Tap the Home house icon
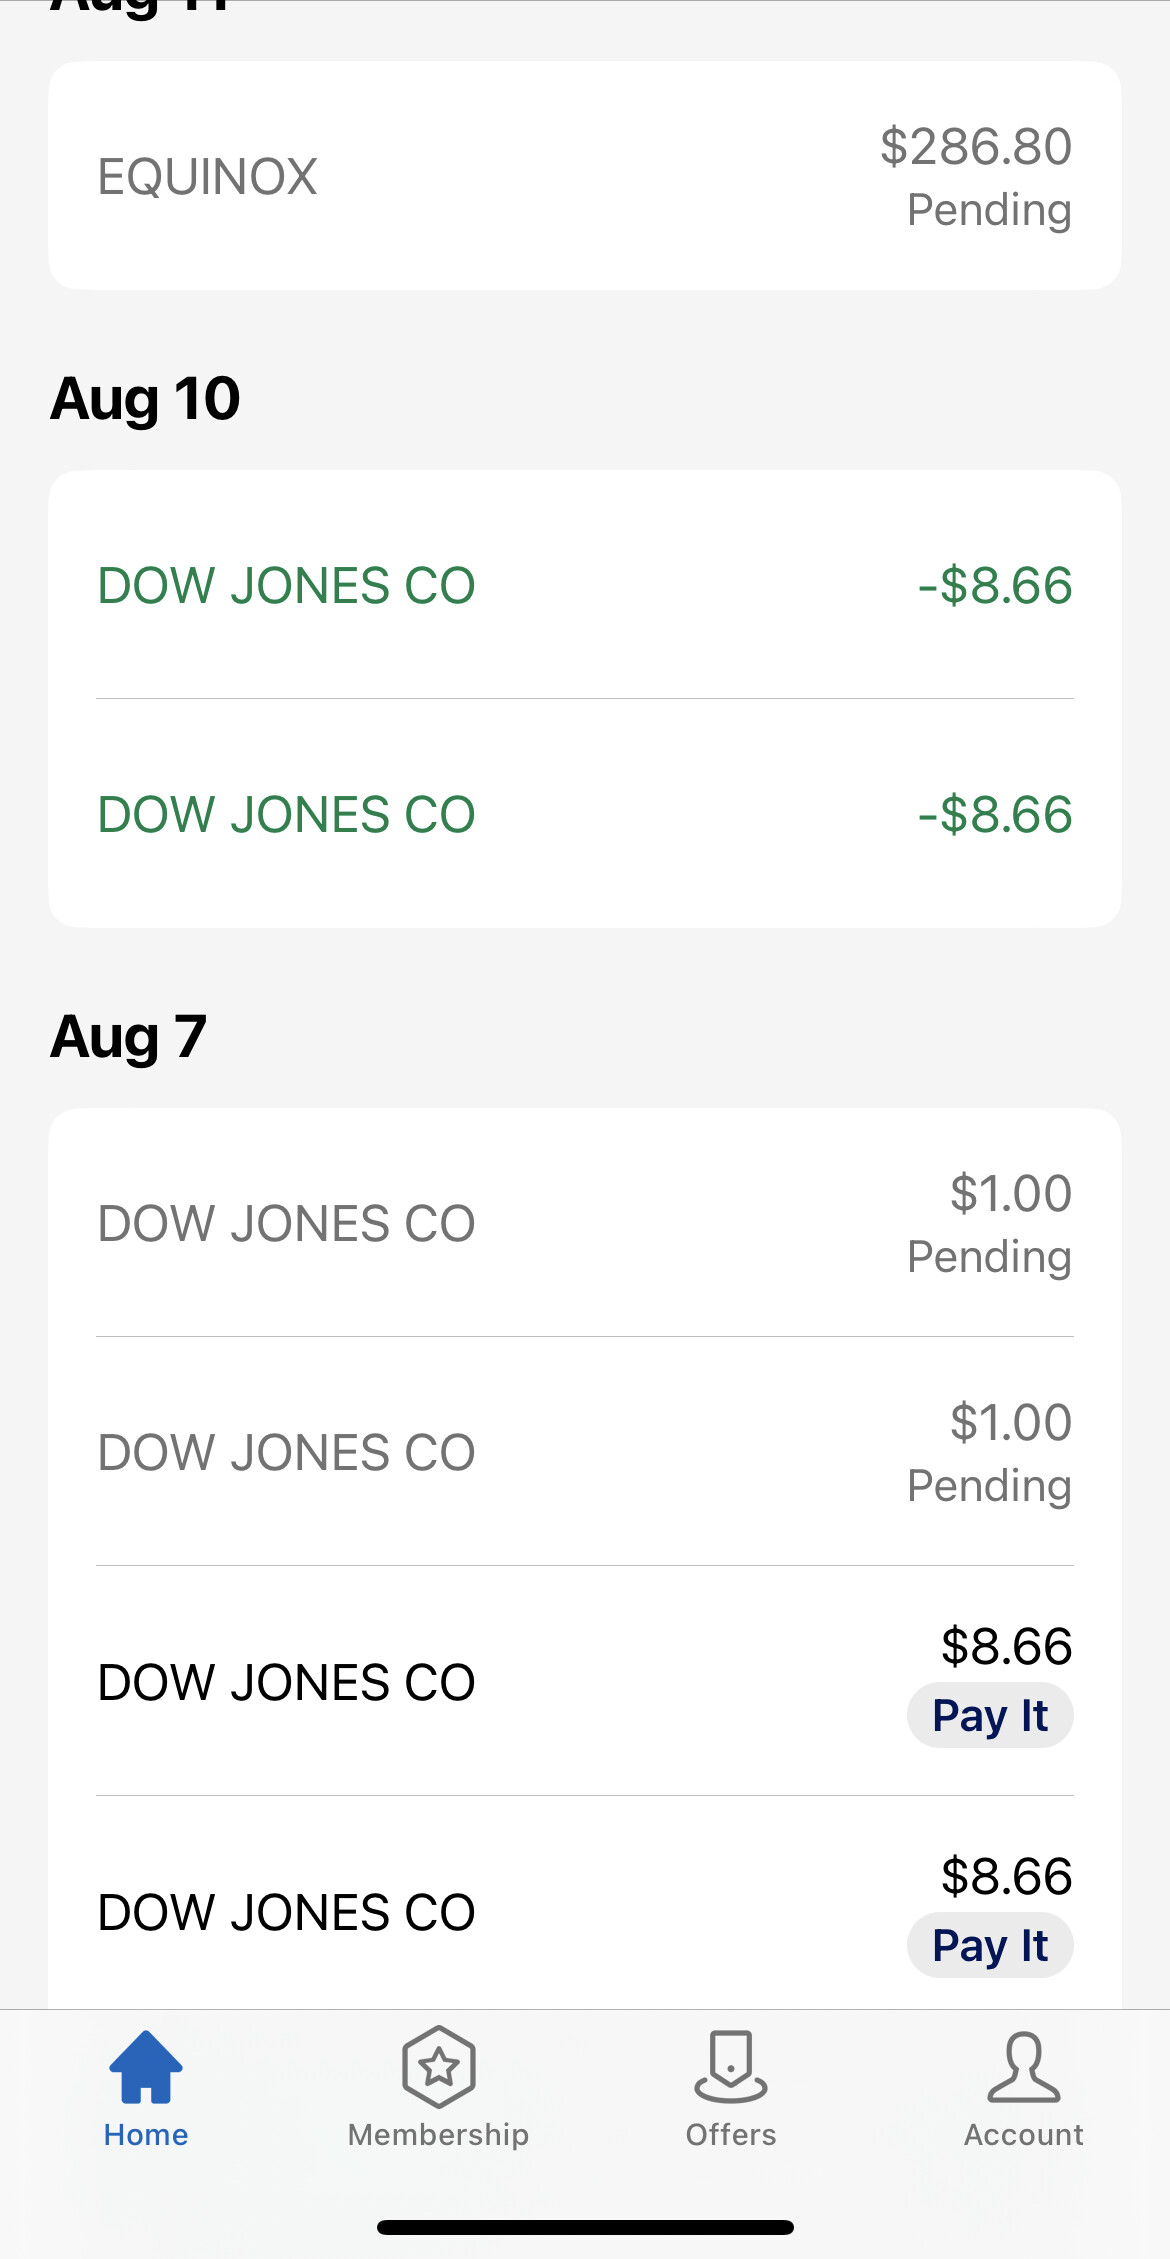 [x=146, y=2066]
